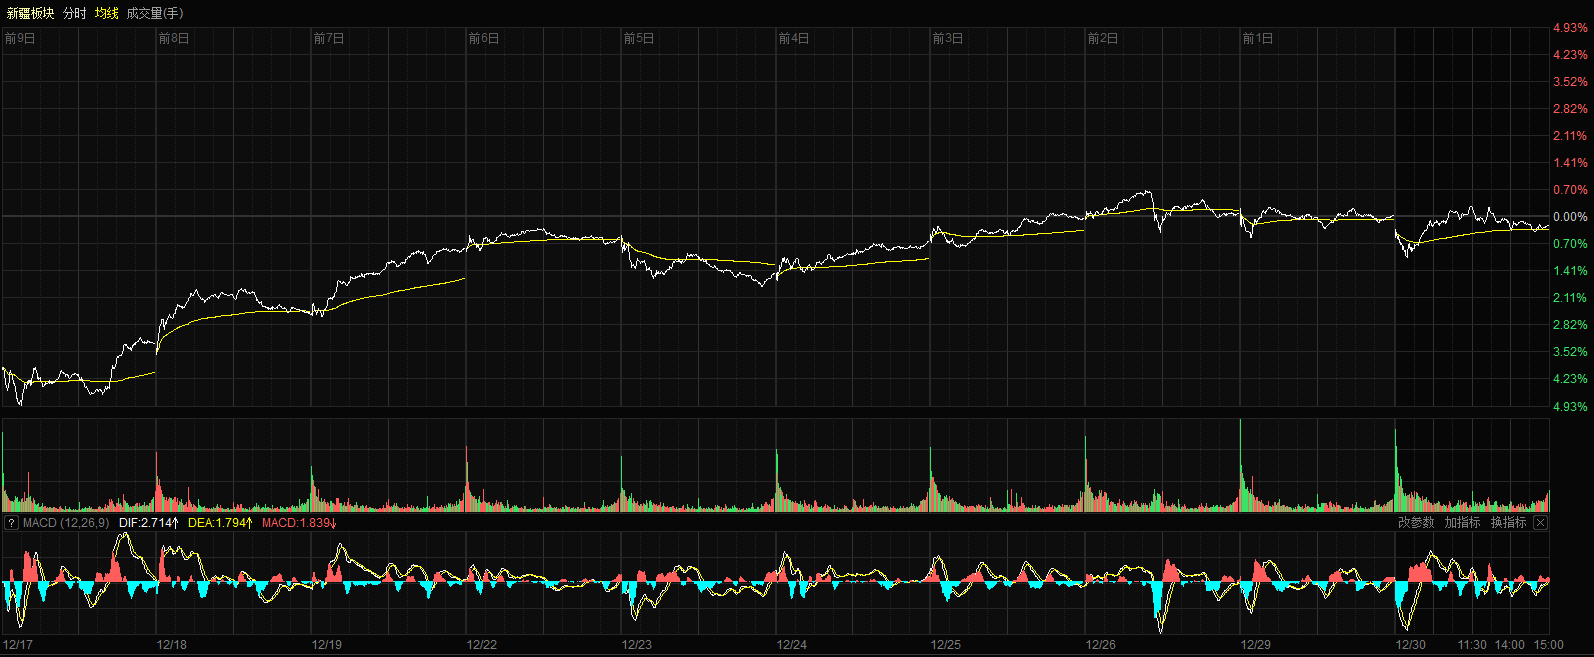Screen dimensions: 1594x657
Task: Switch to the 分时 chart tab
Action: [75, 13]
